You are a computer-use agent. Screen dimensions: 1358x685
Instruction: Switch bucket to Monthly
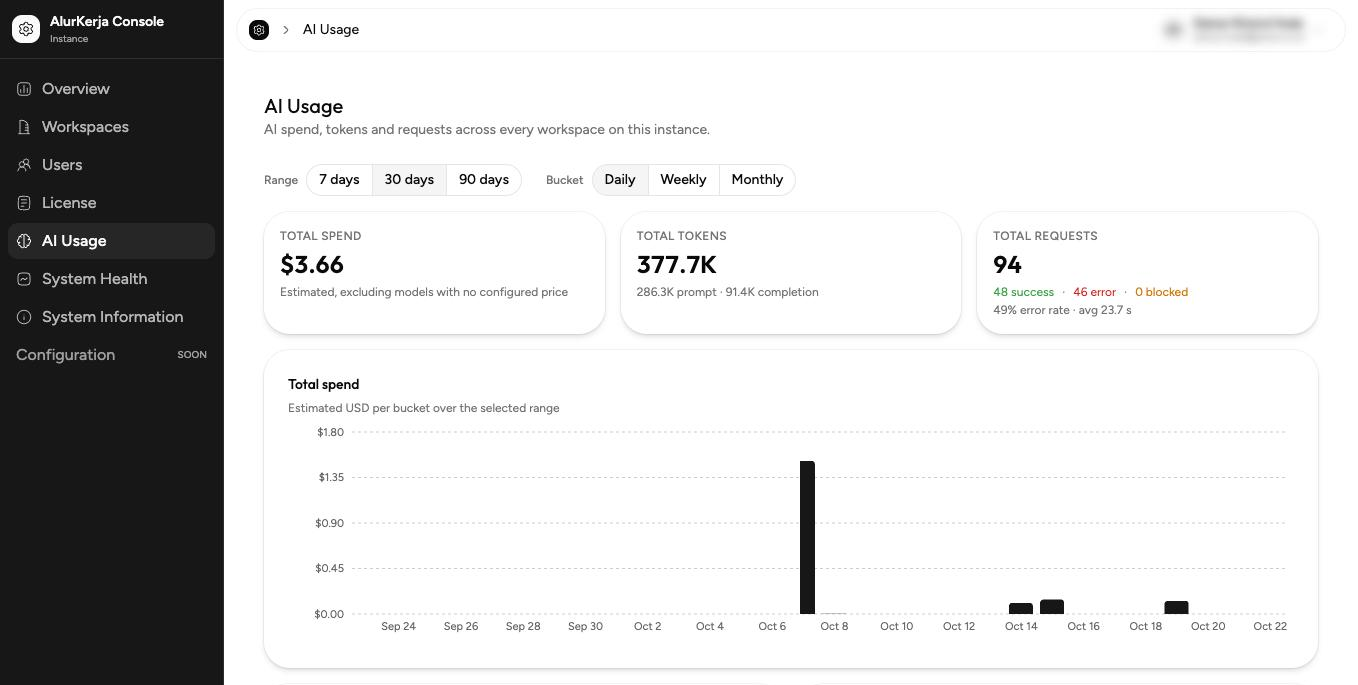(x=757, y=180)
